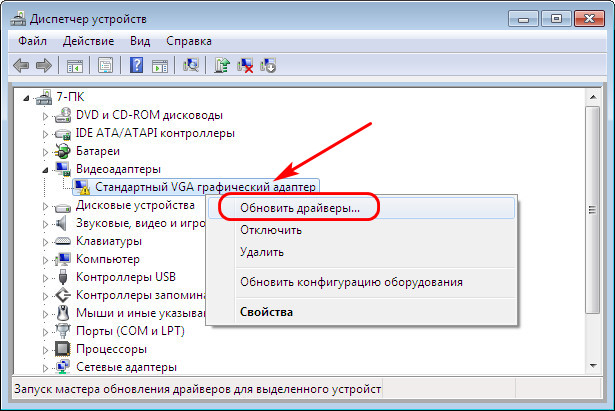Click the scrollbar down arrow

[593, 366]
